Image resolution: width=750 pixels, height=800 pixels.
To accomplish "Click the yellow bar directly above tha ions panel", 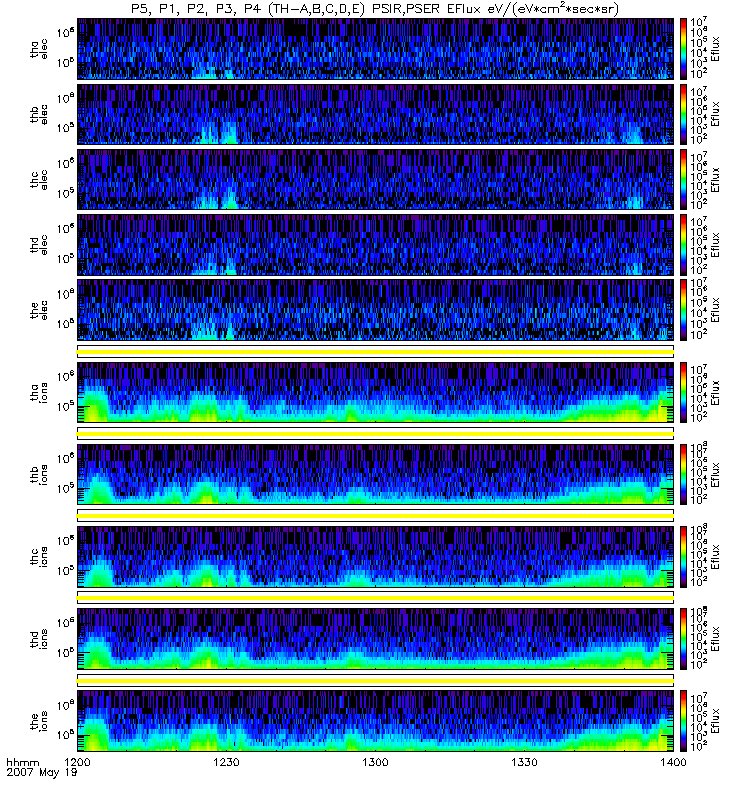I will tap(376, 352).
